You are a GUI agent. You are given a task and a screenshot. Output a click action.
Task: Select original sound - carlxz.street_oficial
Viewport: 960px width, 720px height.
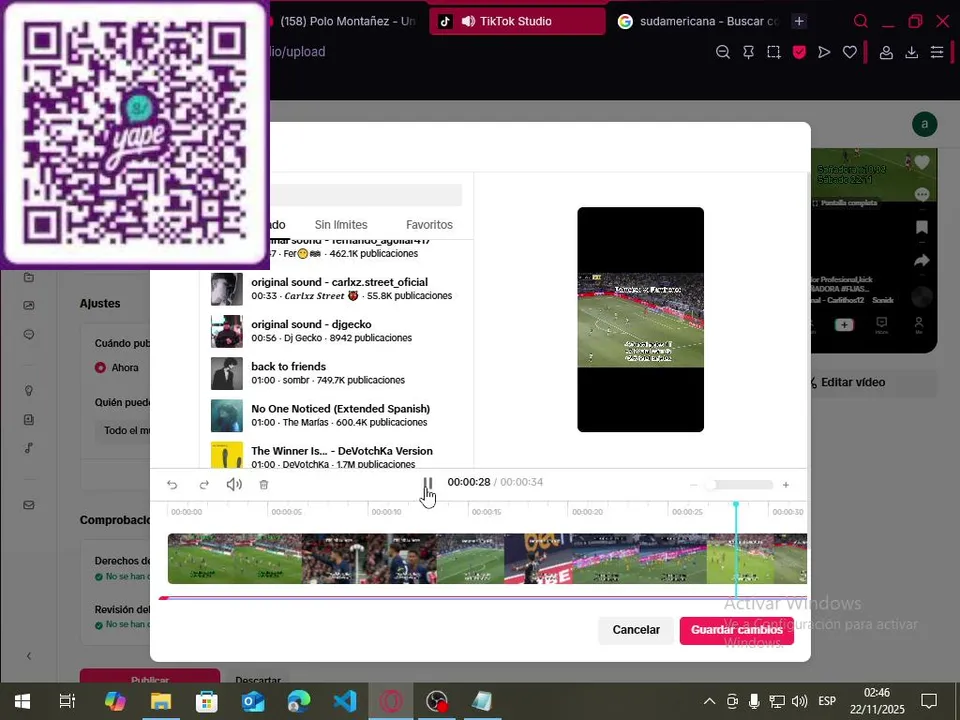(336, 289)
